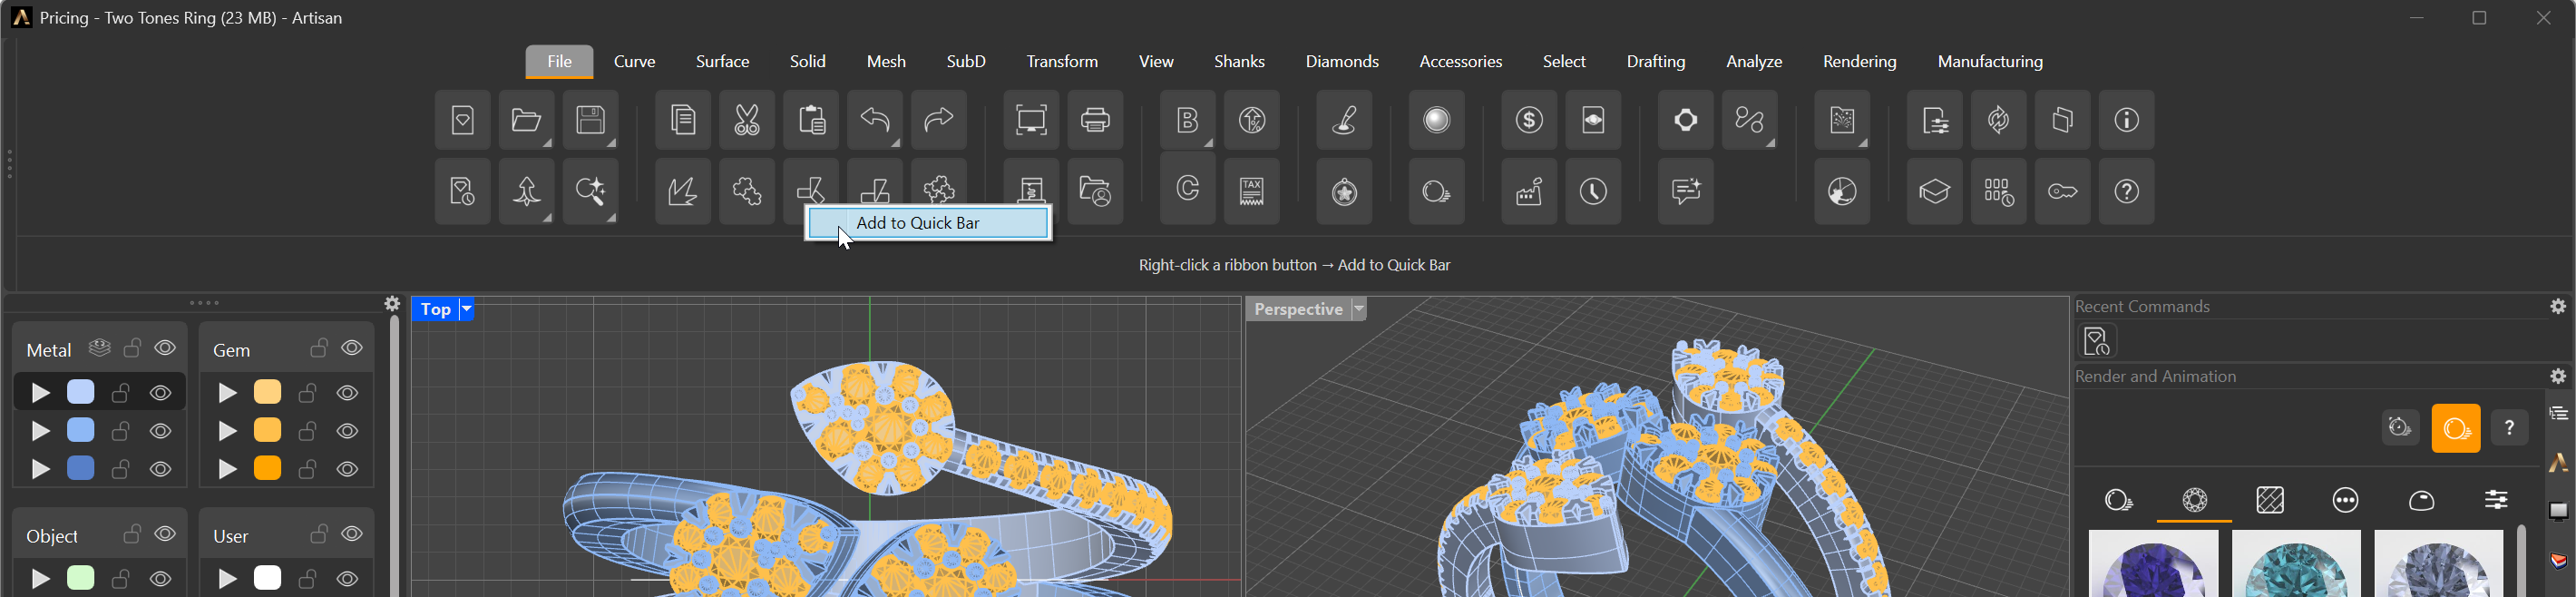Choose Add to Quick Bar menu entry
Viewport: 2576px width, 597px height.
point(929,223)
